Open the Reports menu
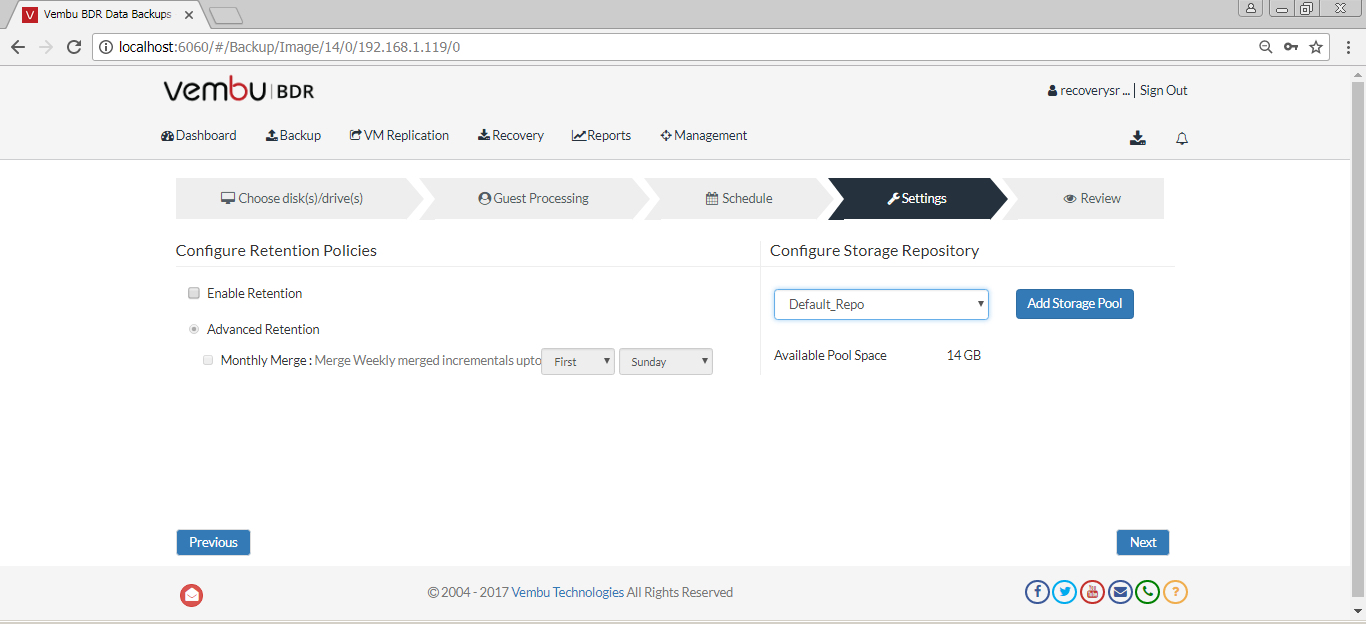 point(601,135)
